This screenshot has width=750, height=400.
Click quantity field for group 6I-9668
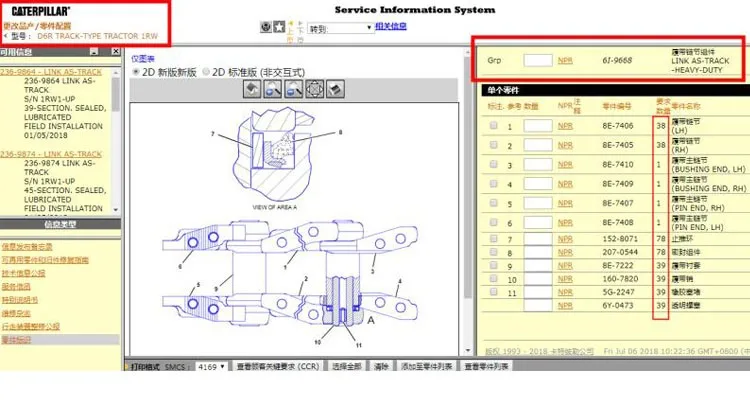tap(538, 60)
